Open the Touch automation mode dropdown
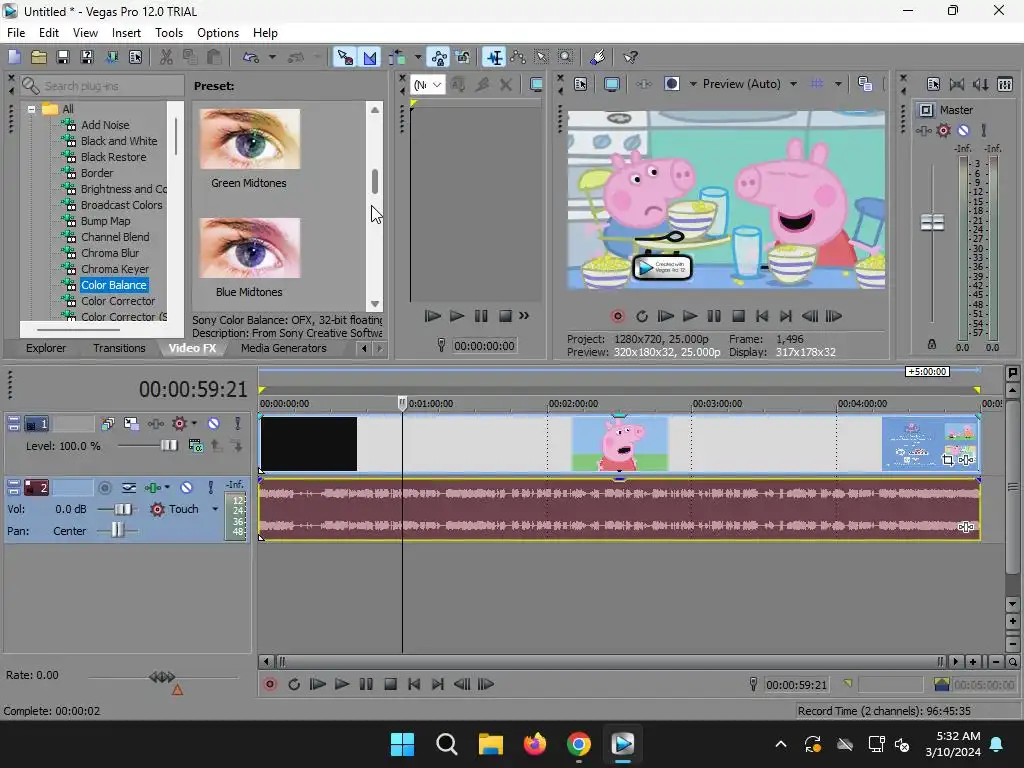Image resolution: width=1024 pixels, height=768 pixels. click(x=215, y=509)
